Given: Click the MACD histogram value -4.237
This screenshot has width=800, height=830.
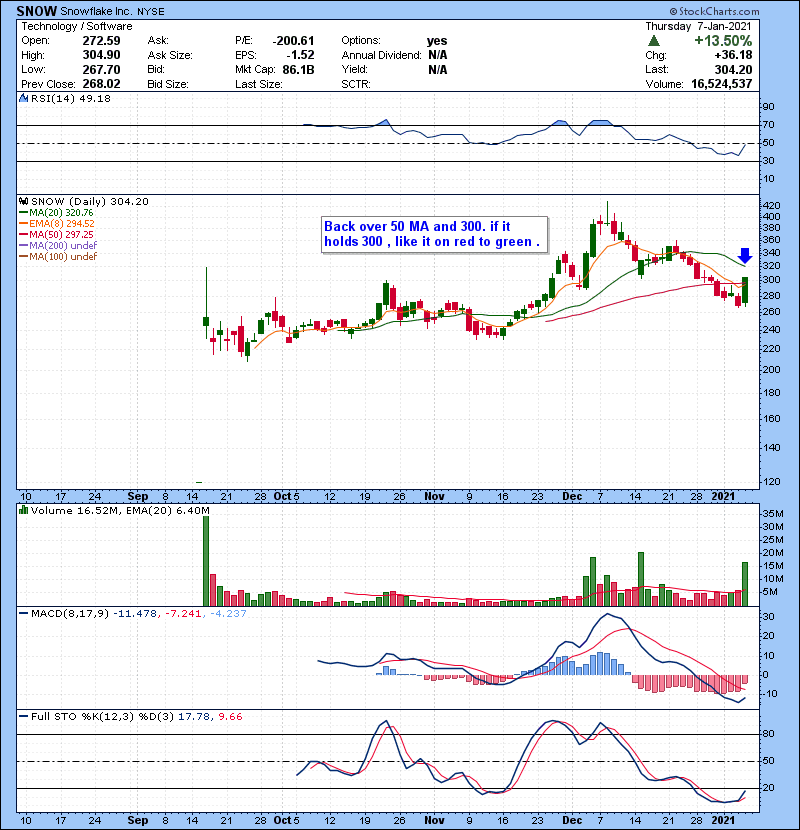Looking at the screenshot, I should [228, 614].
